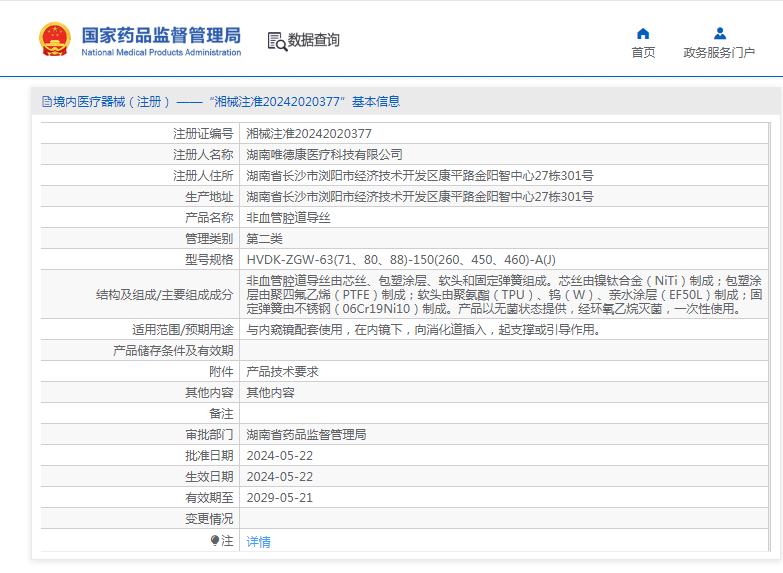
Task: Click 数据查询 heading text
Action: pyautogui.click(x=314, y=40)
